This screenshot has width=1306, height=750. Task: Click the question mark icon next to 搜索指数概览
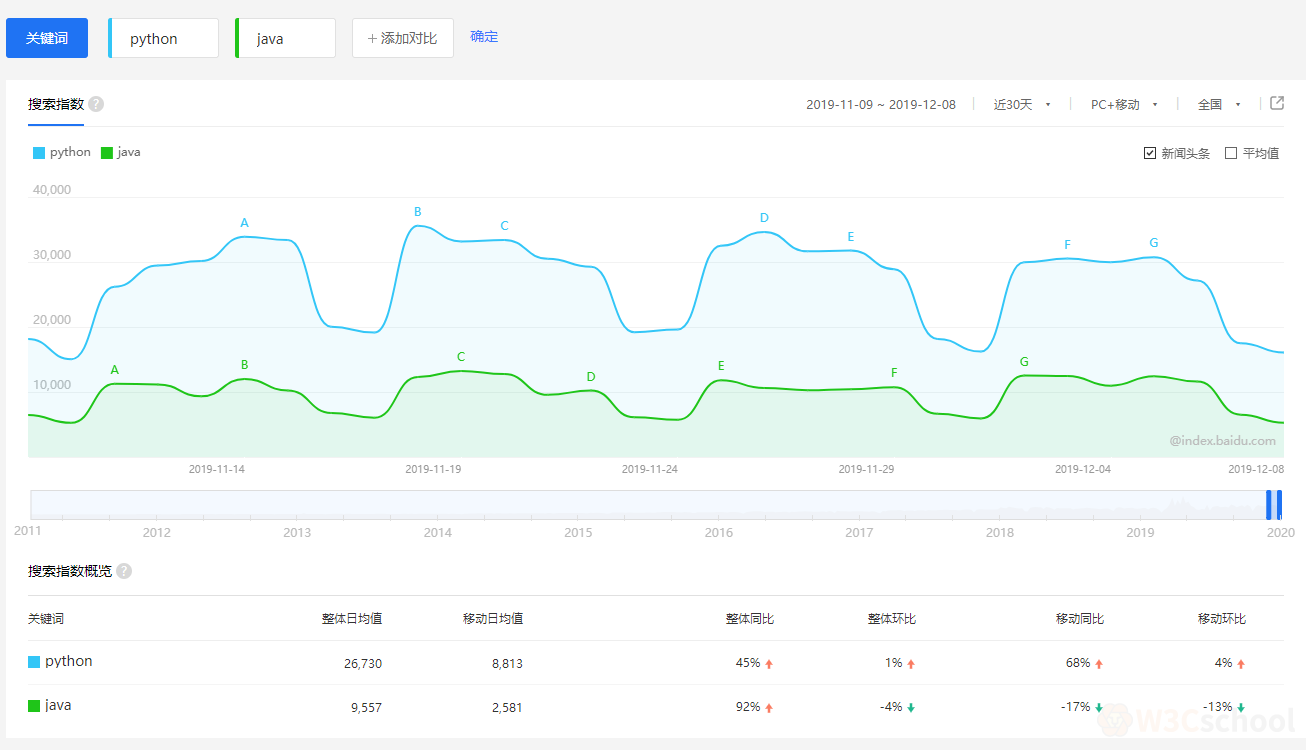(123, 571)
